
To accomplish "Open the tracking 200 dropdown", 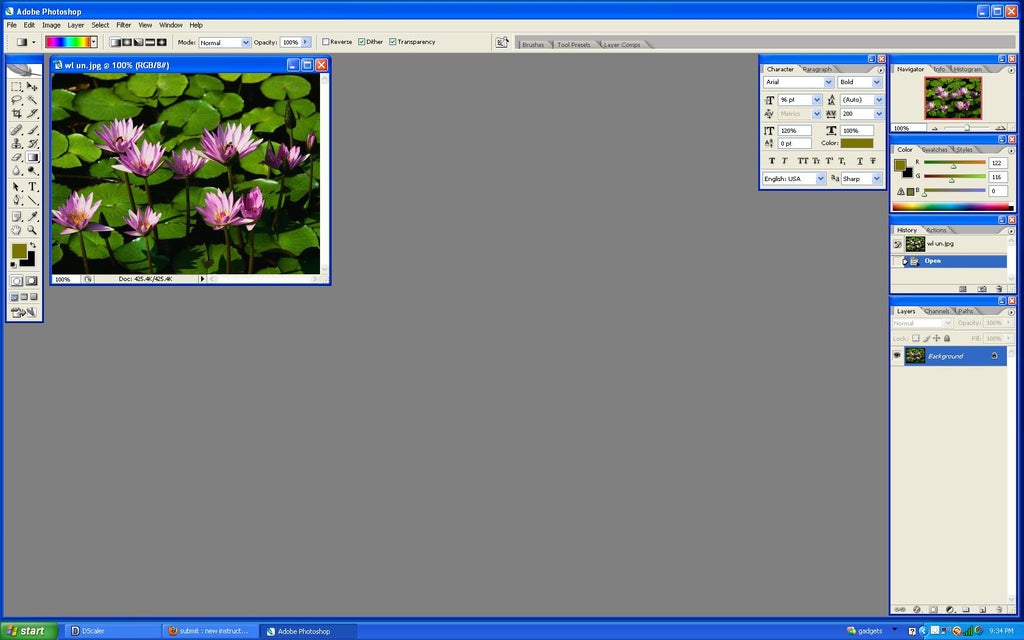I will pyautogui.click(x=878, y=114).
